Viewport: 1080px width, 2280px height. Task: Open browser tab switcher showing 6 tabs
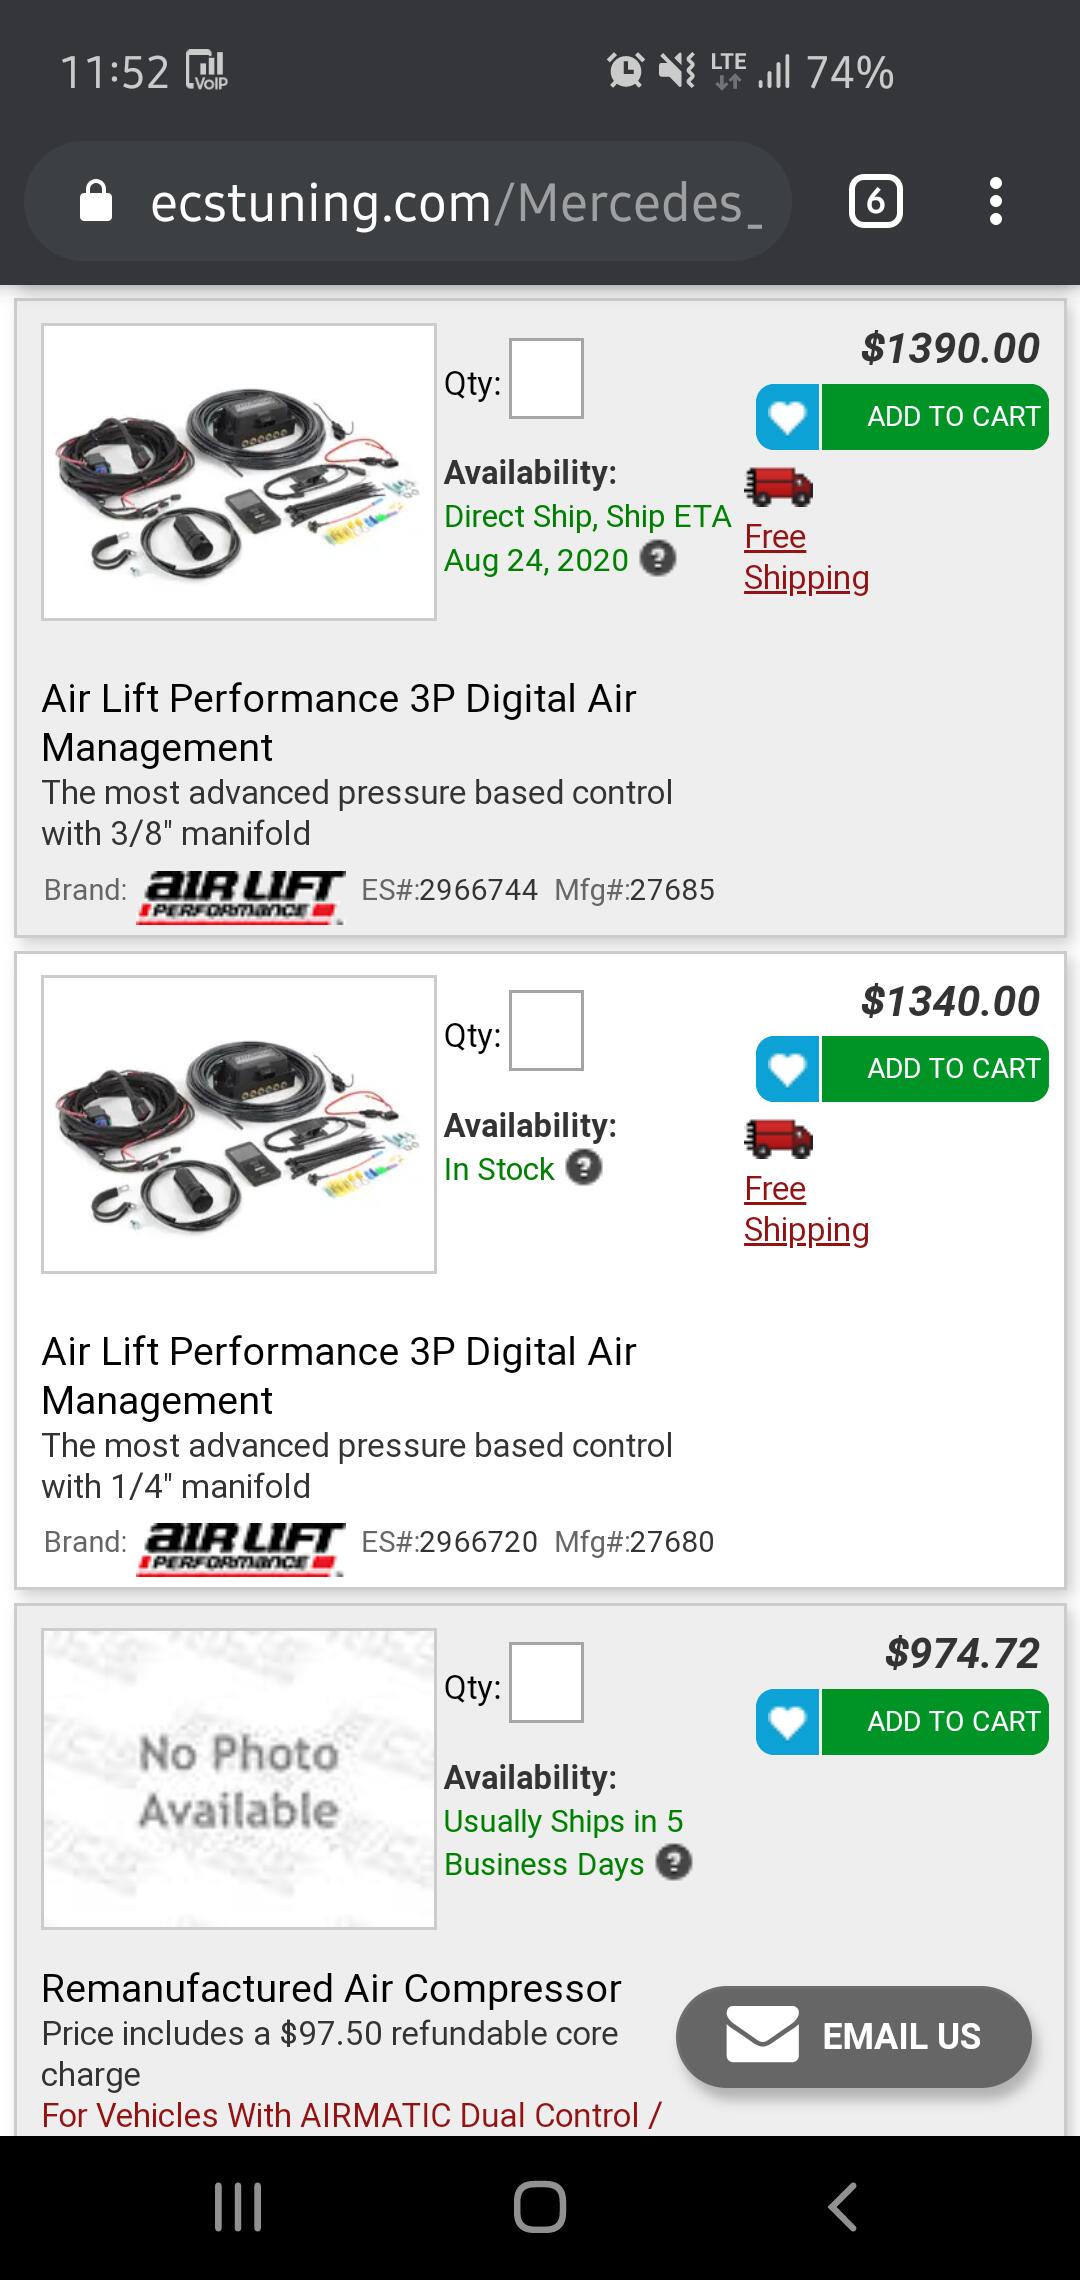(875, 202)
